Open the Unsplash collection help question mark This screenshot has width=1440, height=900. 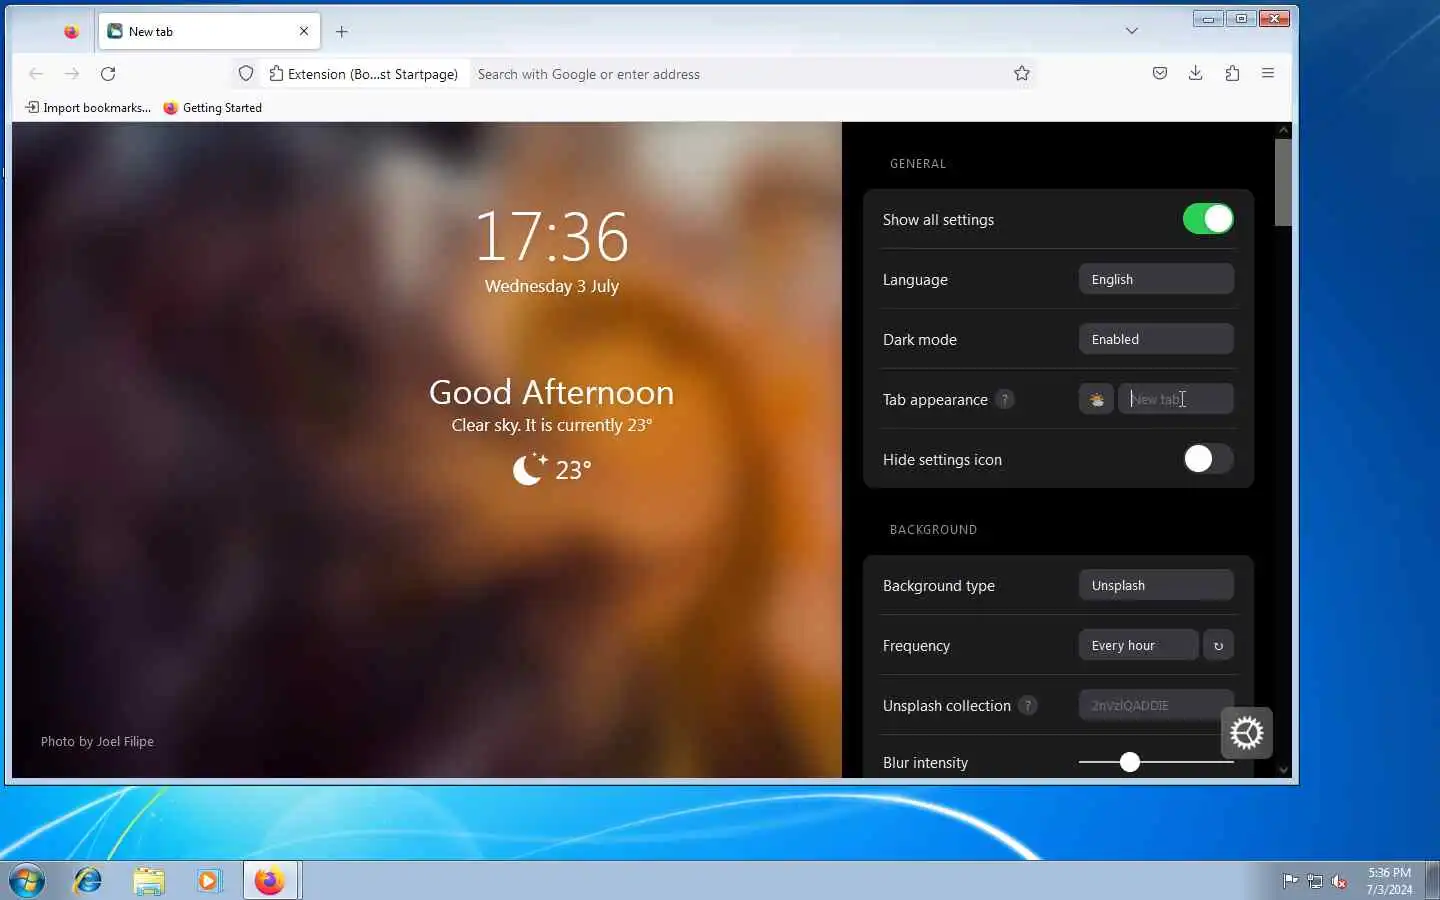tap(1027, 705)
